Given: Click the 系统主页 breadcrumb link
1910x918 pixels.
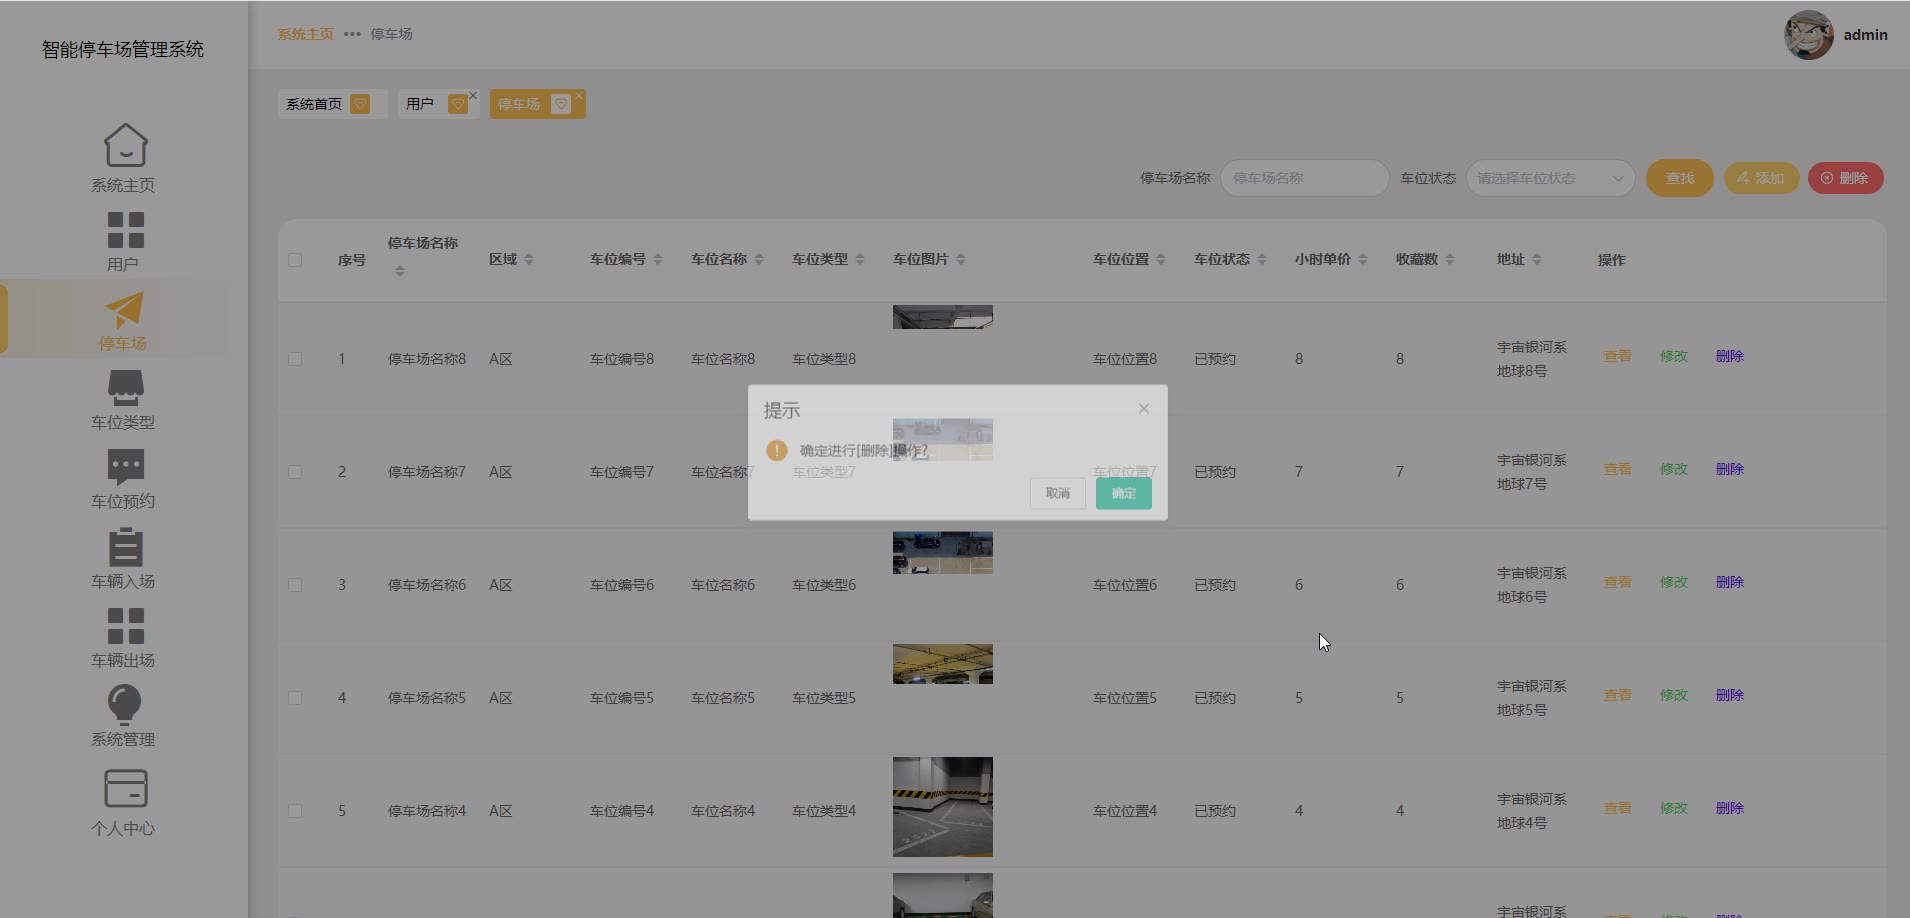Looking at the screenshot, I should 306,34.
